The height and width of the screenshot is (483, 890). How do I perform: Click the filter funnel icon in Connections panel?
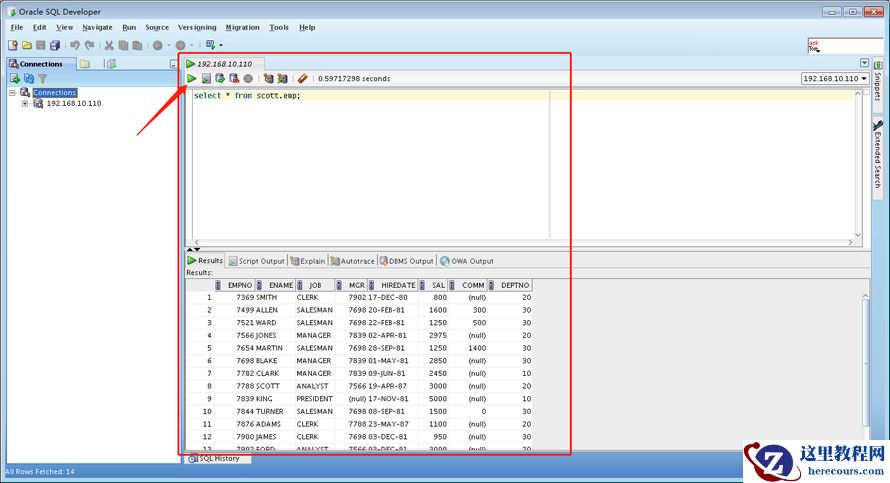43,78
